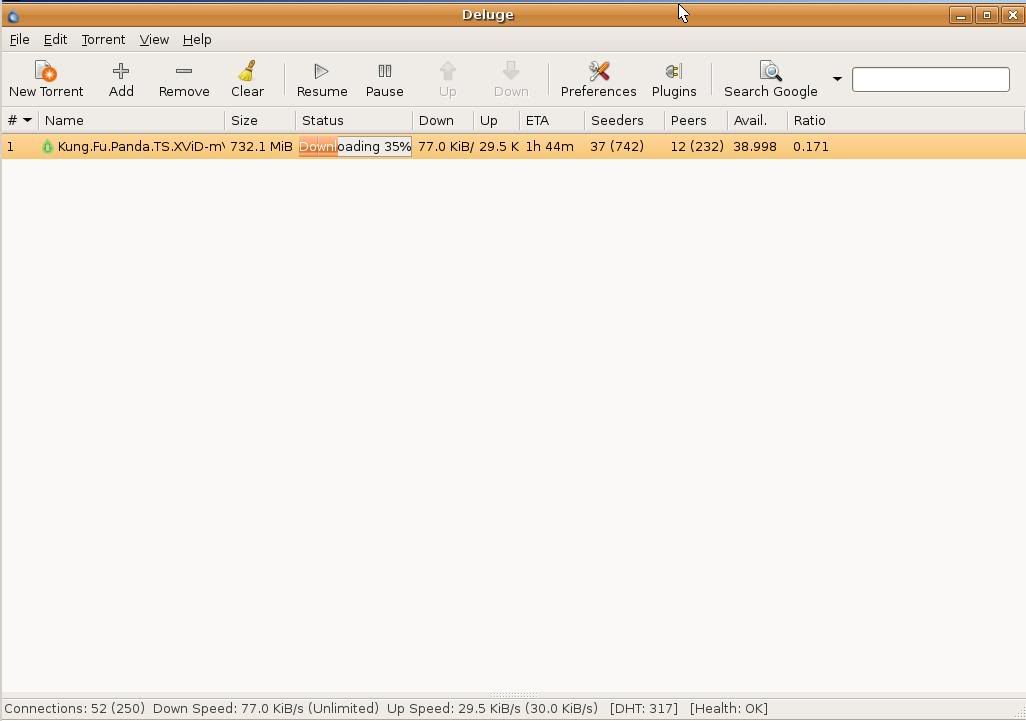The width and height of the screenshot is (1026, 721).
Task: Click the Up Speed status bar entry
Action: (x=492, y=709)
